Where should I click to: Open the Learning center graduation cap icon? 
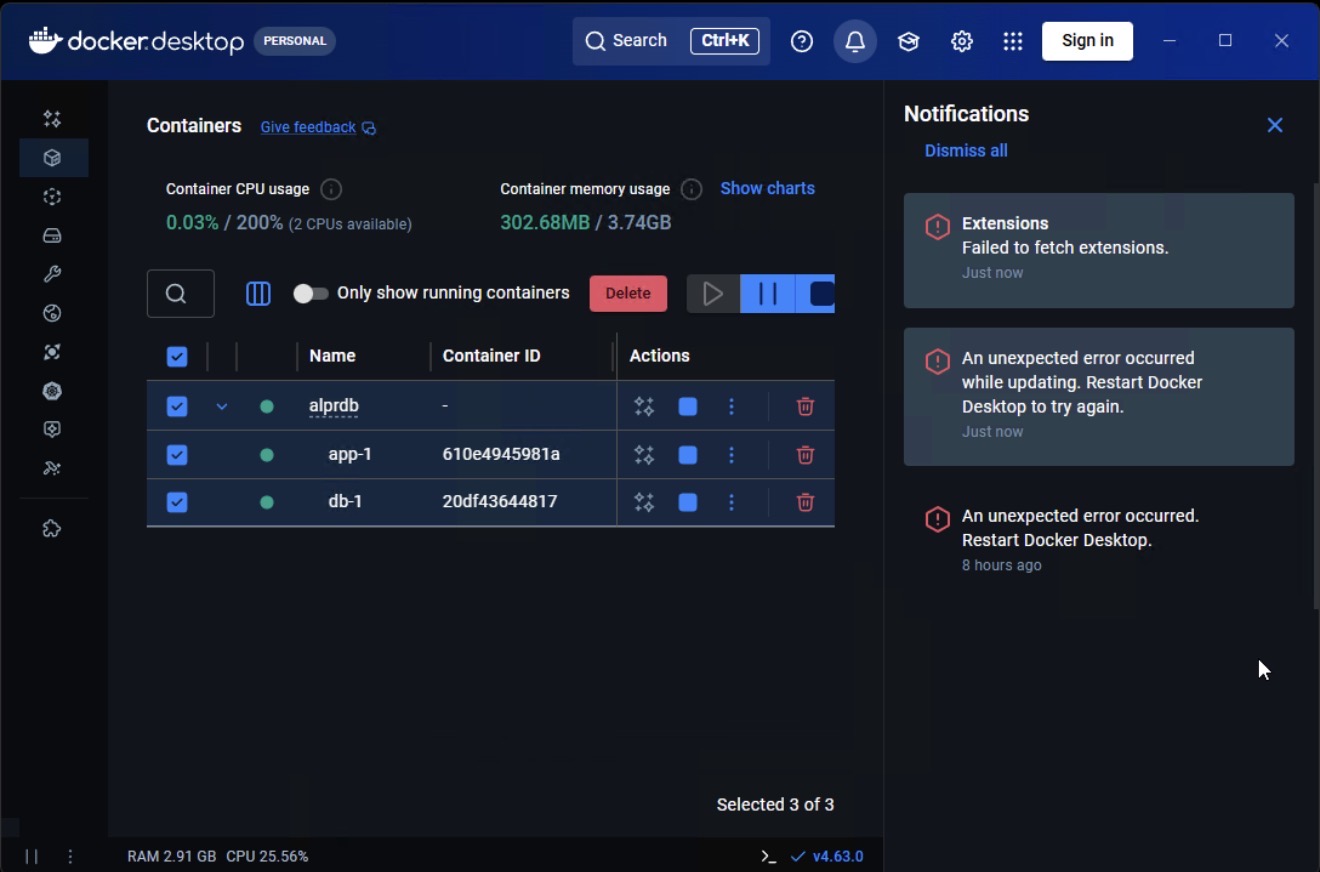[908, 41]
